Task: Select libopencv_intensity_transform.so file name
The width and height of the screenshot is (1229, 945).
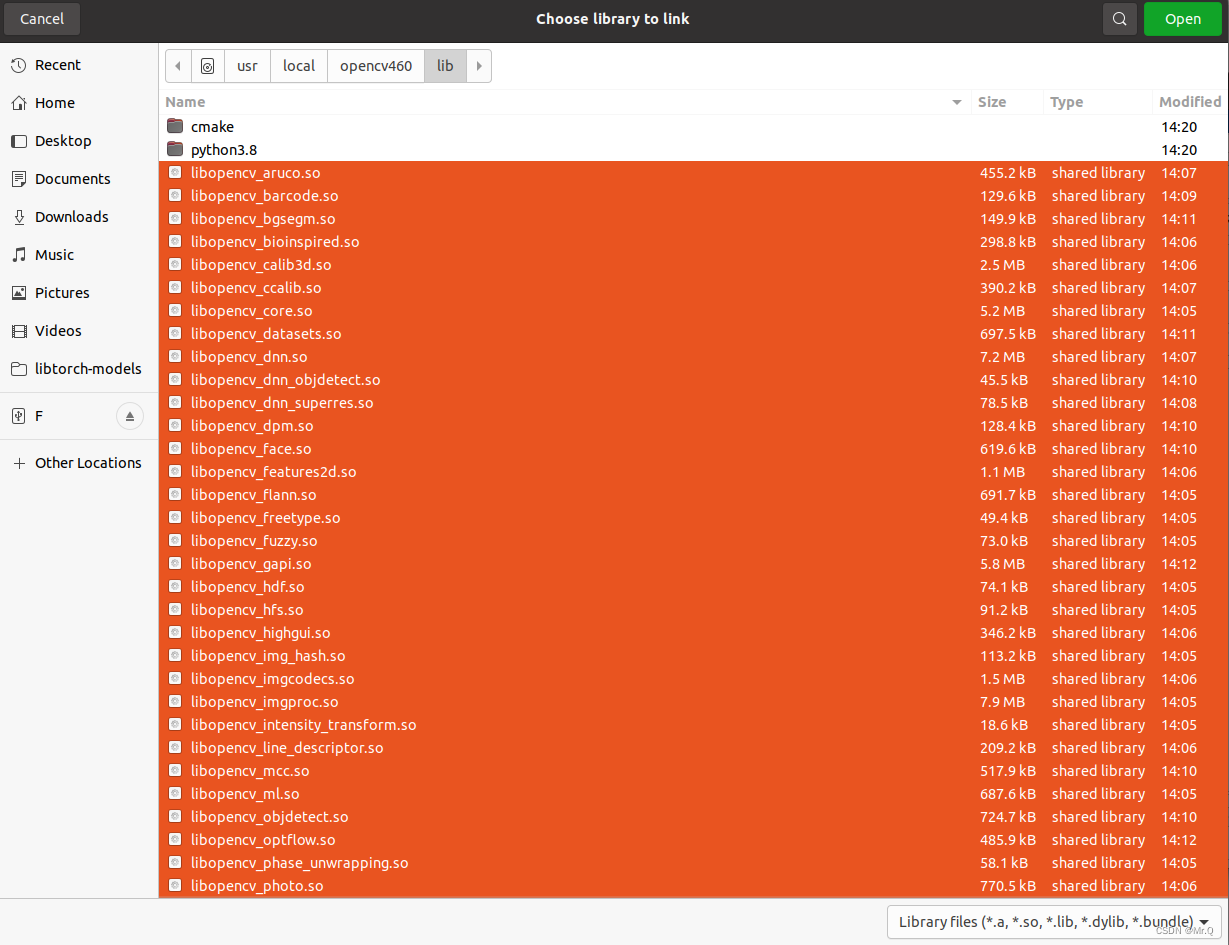Action: pyautogui.click(x=304, y=725)
